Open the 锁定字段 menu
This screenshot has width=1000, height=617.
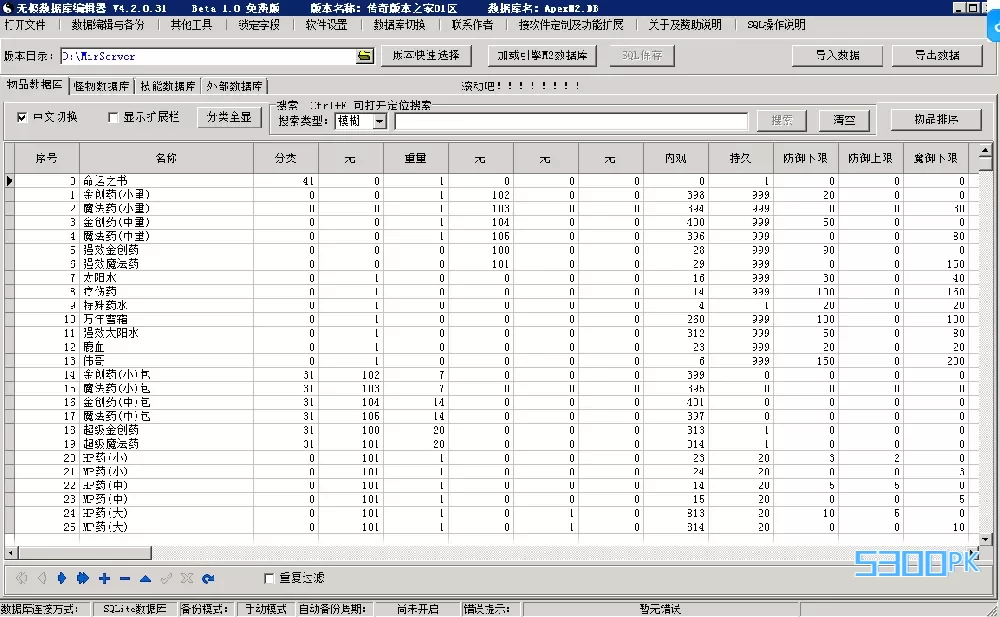point(259,25)
